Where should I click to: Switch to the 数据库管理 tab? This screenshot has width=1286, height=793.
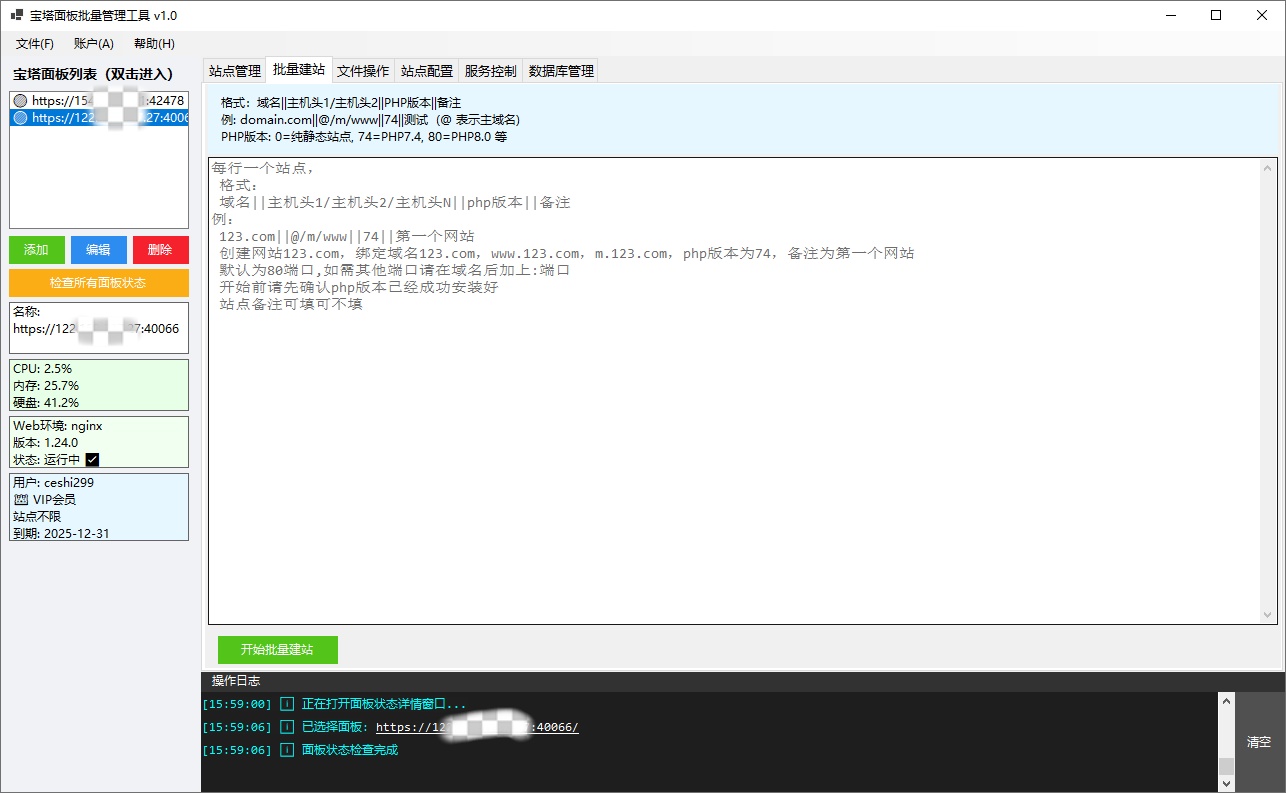[561, 71]
